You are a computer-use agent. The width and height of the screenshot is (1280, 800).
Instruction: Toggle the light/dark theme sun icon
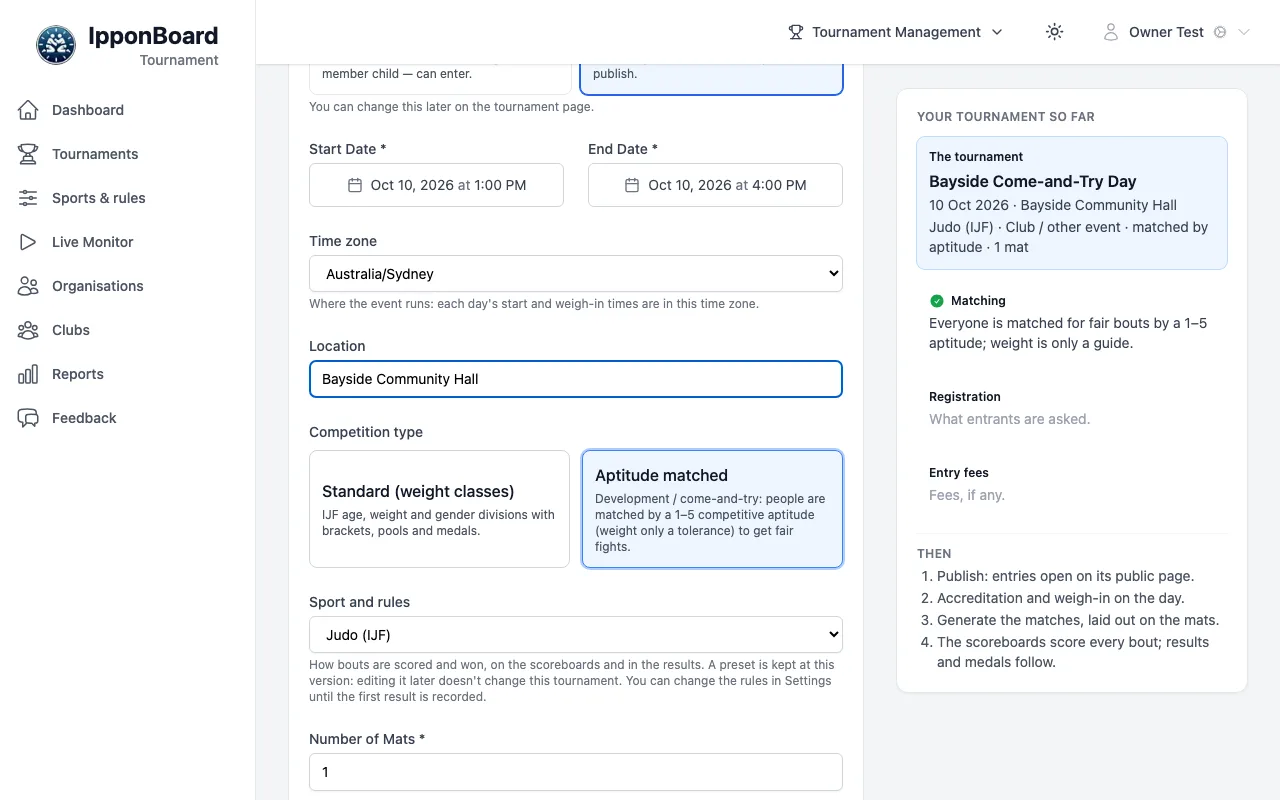[x=1054, y=32]
